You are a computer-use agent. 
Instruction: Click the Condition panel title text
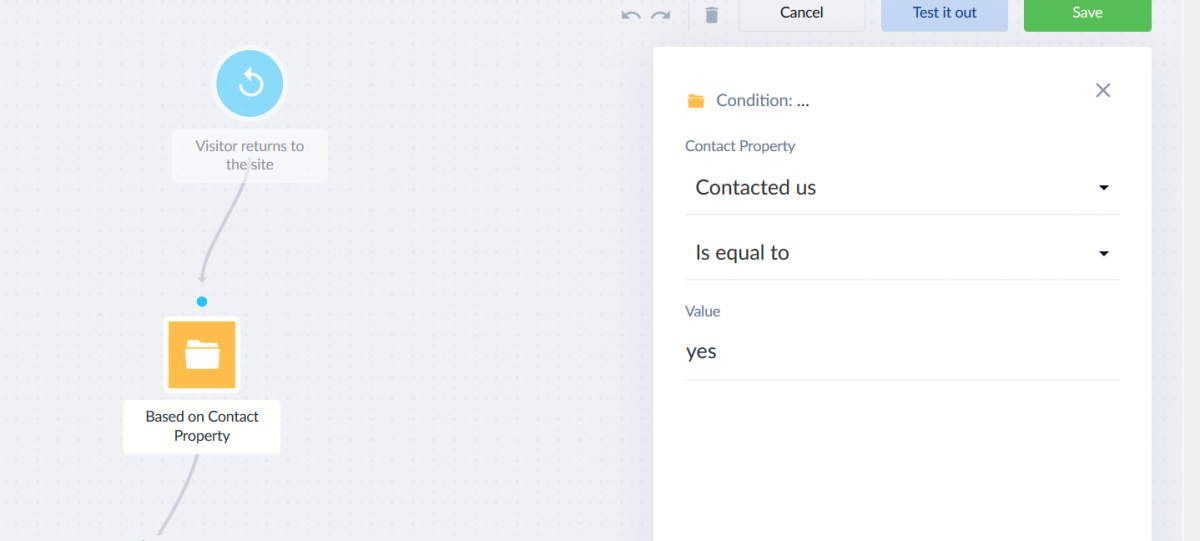[763, 101]
